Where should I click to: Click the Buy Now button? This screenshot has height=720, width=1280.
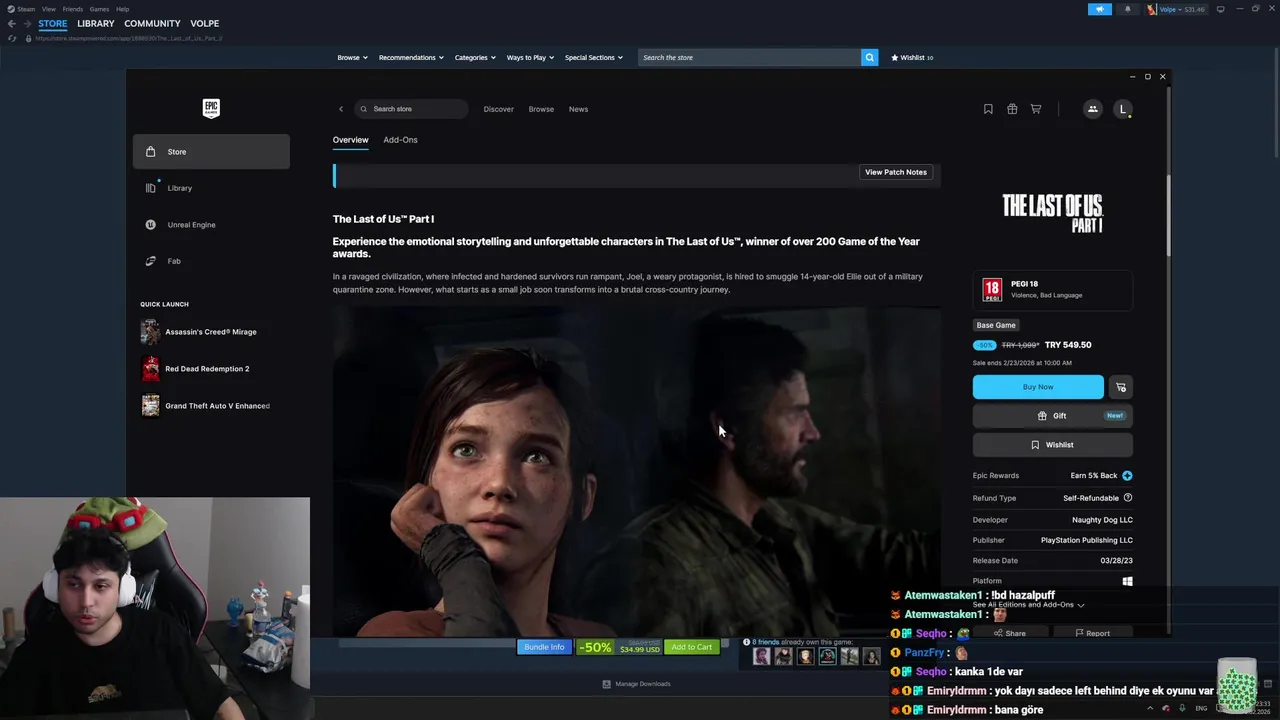click(1038, 387)
